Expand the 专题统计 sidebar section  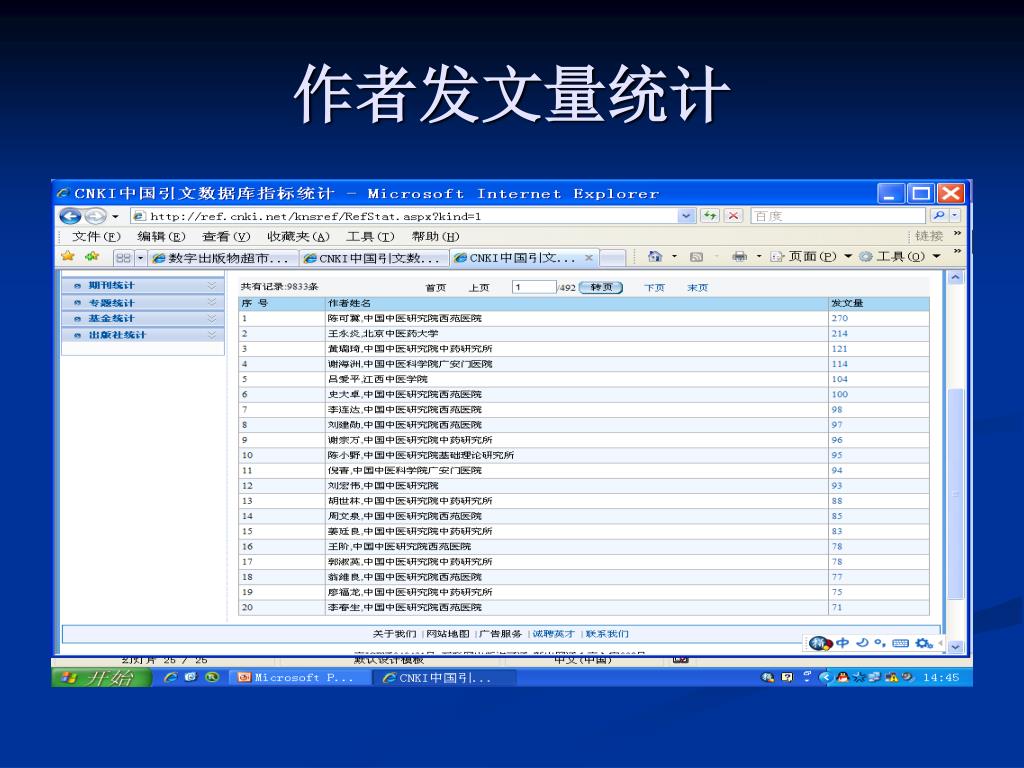coord(144,302)
